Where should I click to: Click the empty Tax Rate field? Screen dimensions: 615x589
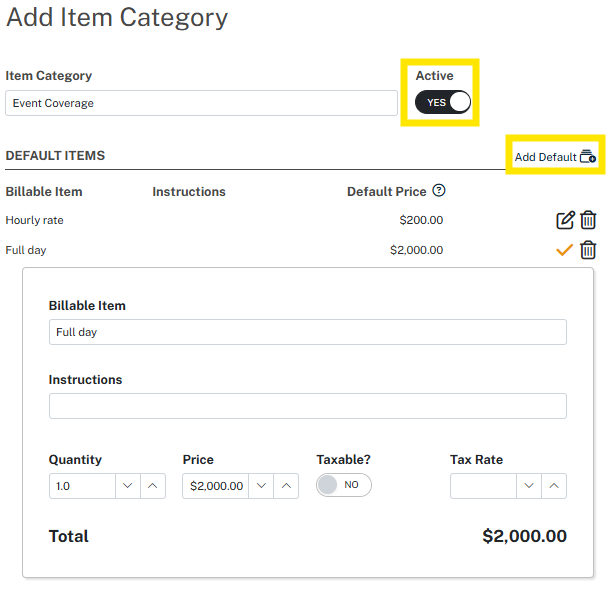point(484,486)
